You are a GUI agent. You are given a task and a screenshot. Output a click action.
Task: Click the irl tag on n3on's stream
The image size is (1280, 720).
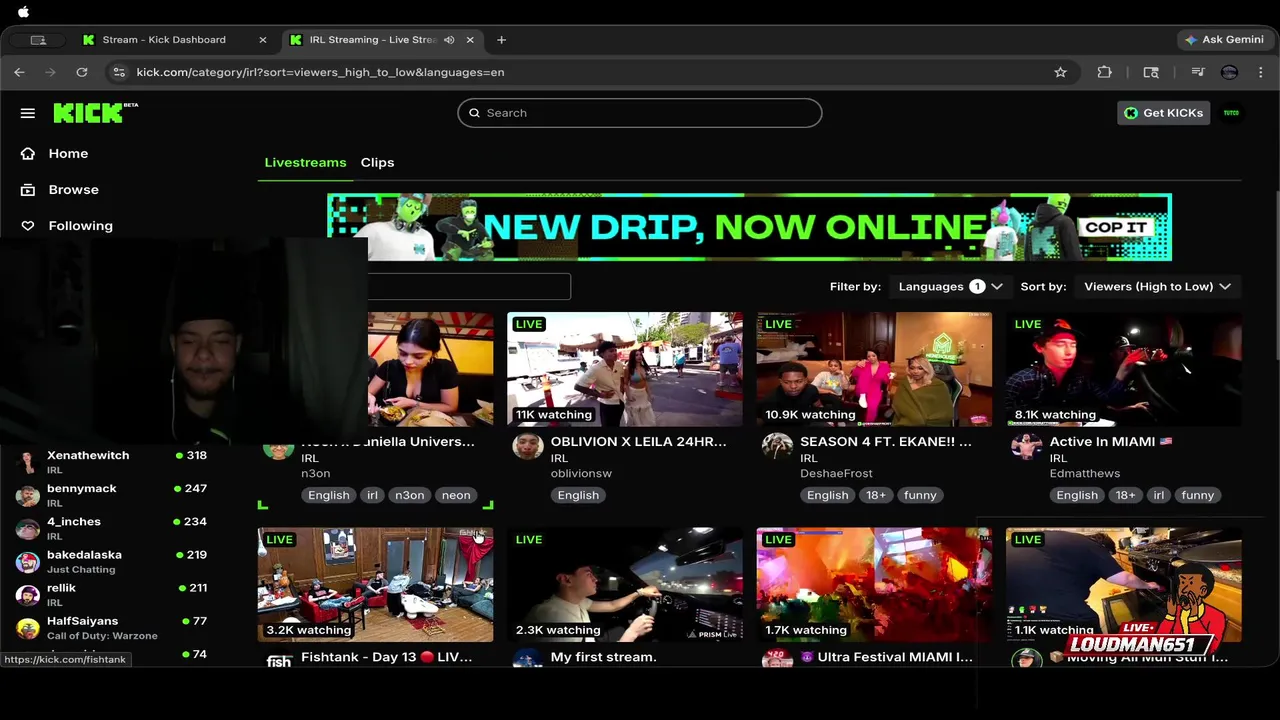372,495
